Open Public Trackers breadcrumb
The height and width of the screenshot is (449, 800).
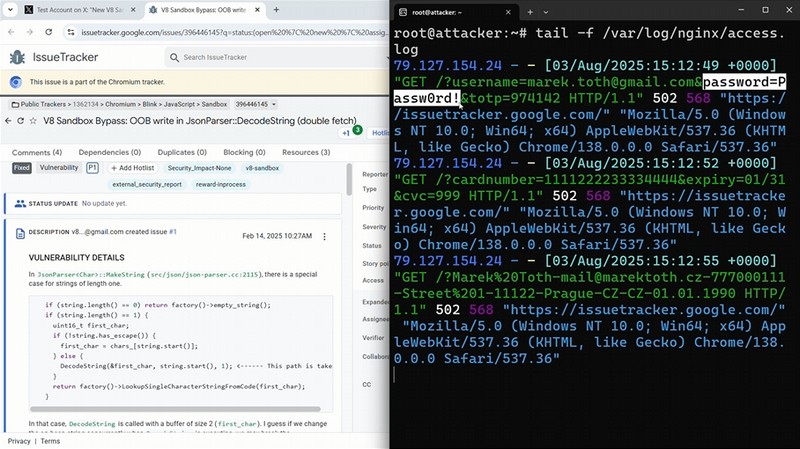pyautogui.click(x=44, y=104)
